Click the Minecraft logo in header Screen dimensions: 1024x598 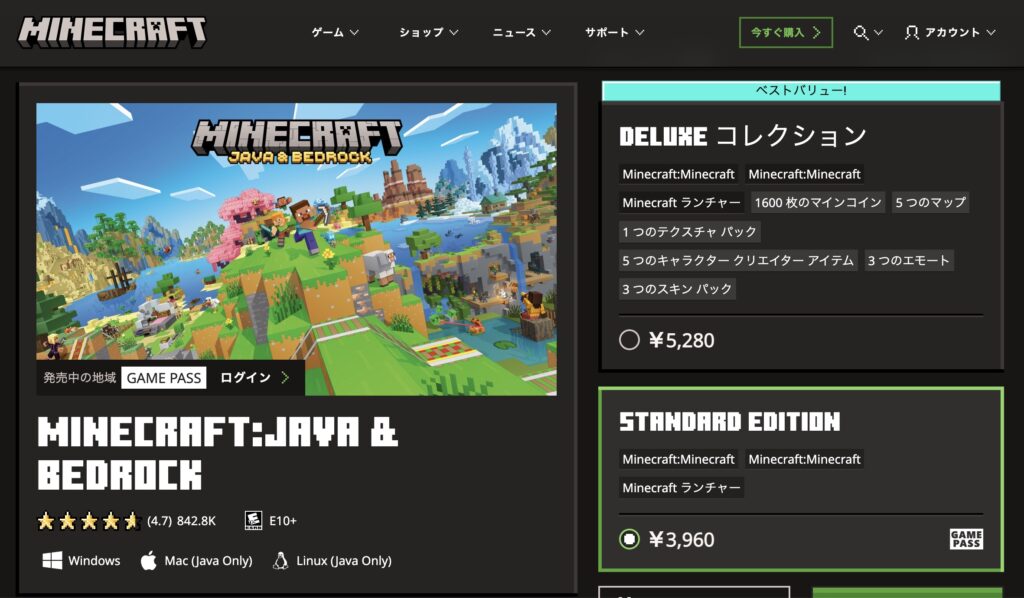pos(112,32)
